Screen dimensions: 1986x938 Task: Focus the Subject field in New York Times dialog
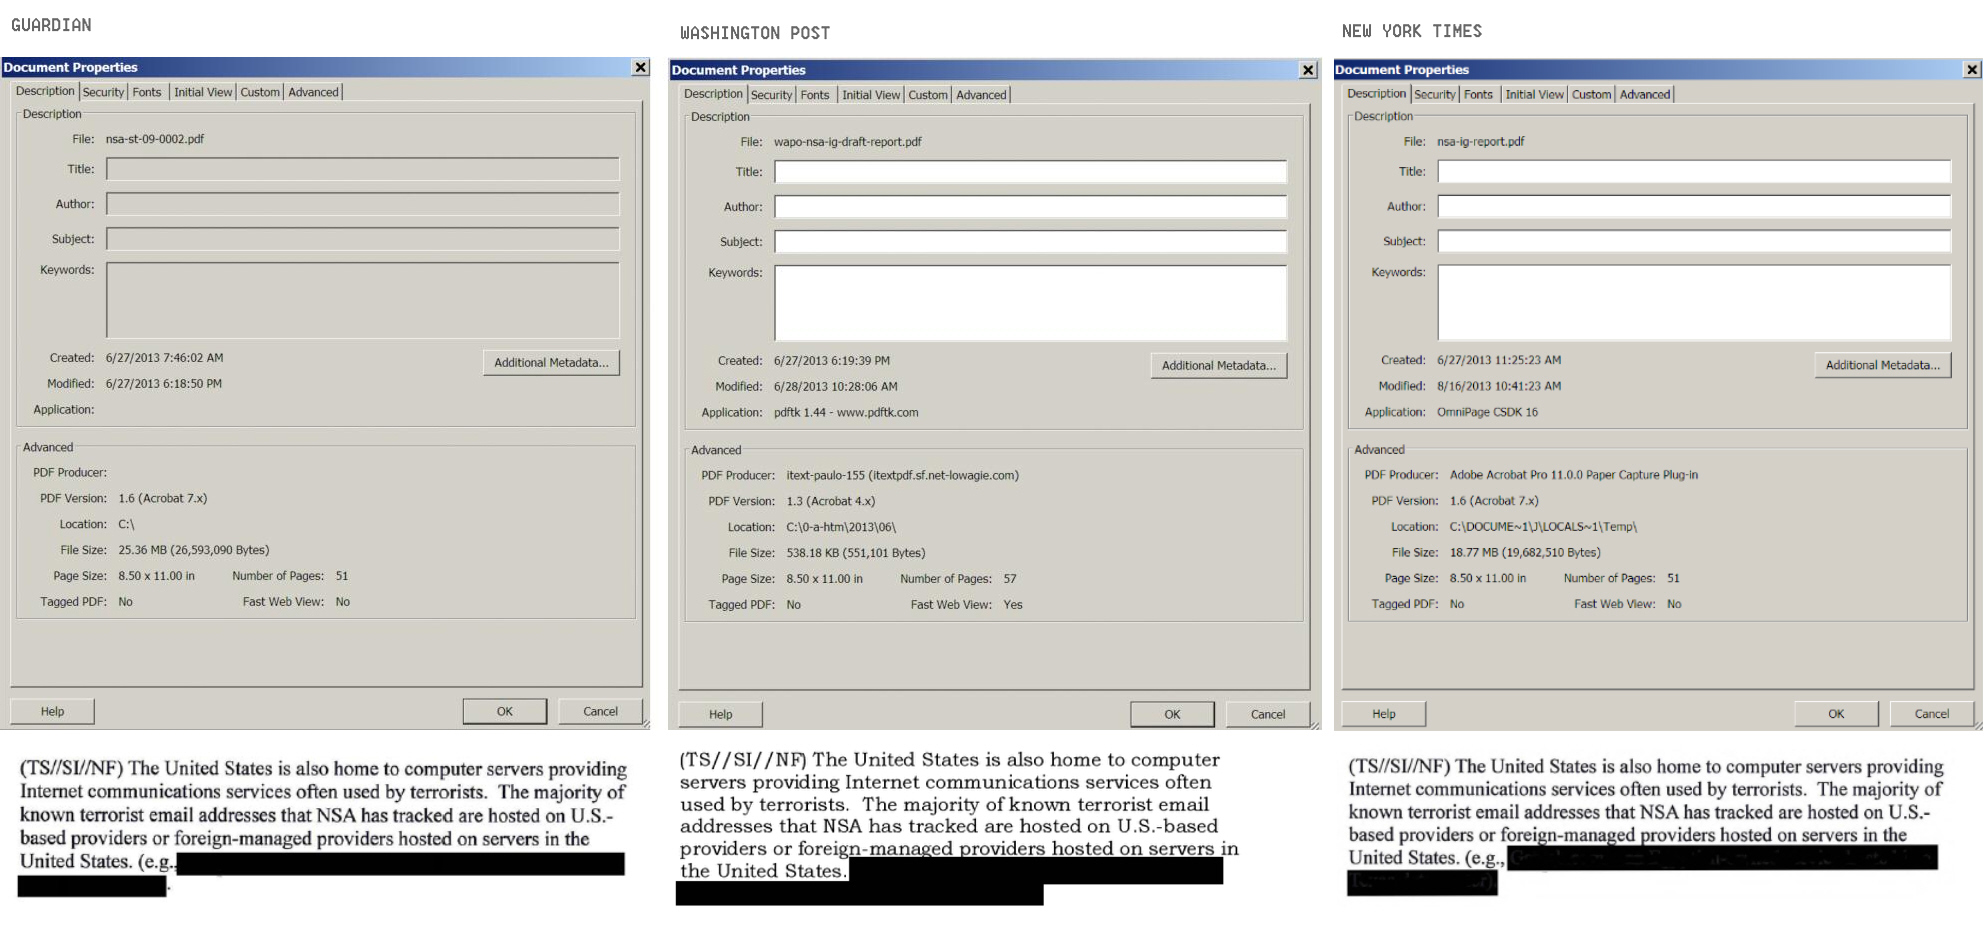[1695, 241]
